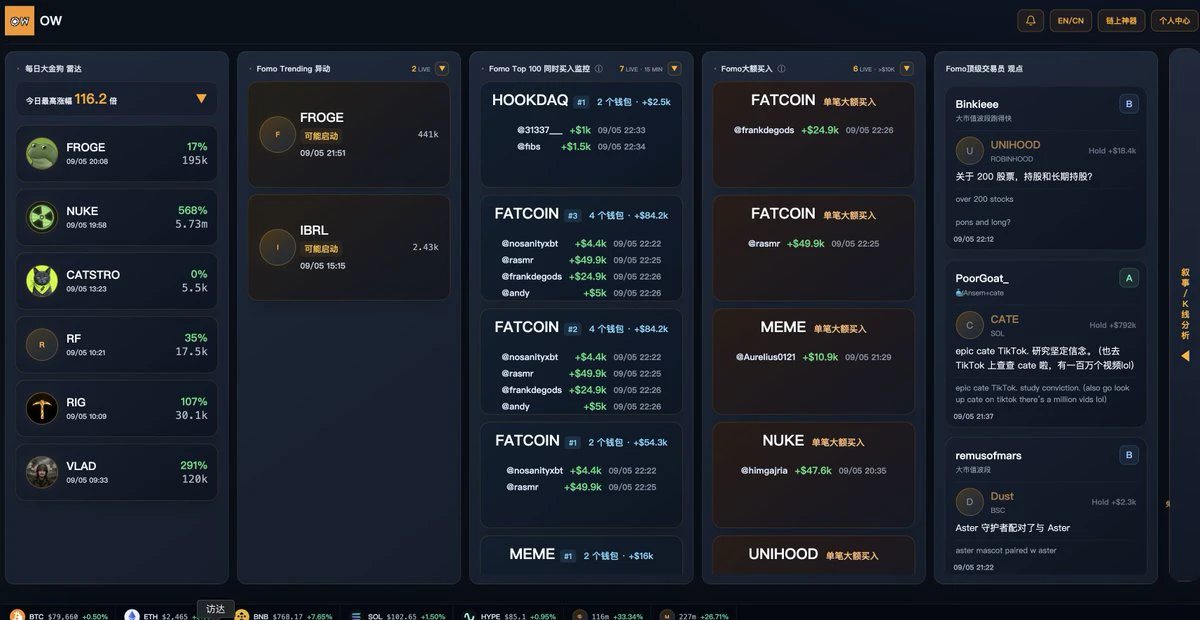1200x620 pixels.
Task: Click Hold +$792k on CATE
Action: pos(1113,325)
